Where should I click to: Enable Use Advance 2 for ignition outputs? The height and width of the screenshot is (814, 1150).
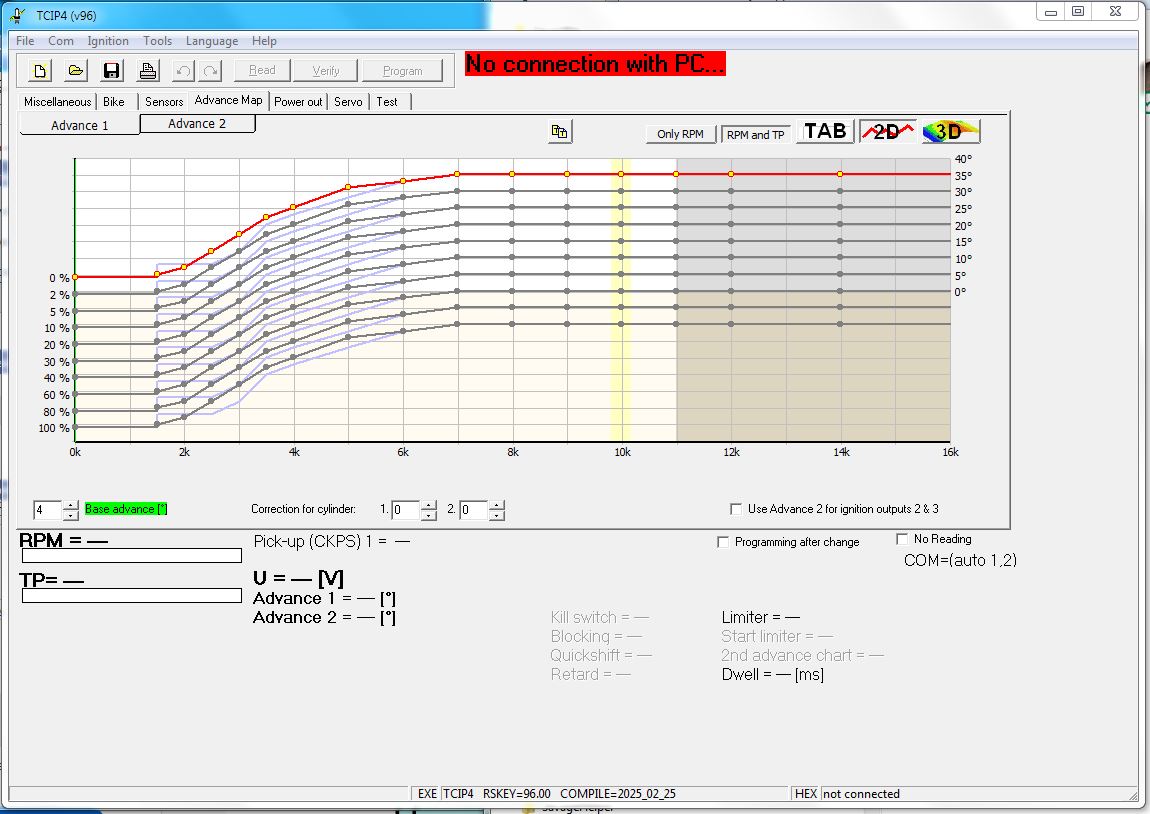pos(736,509)
